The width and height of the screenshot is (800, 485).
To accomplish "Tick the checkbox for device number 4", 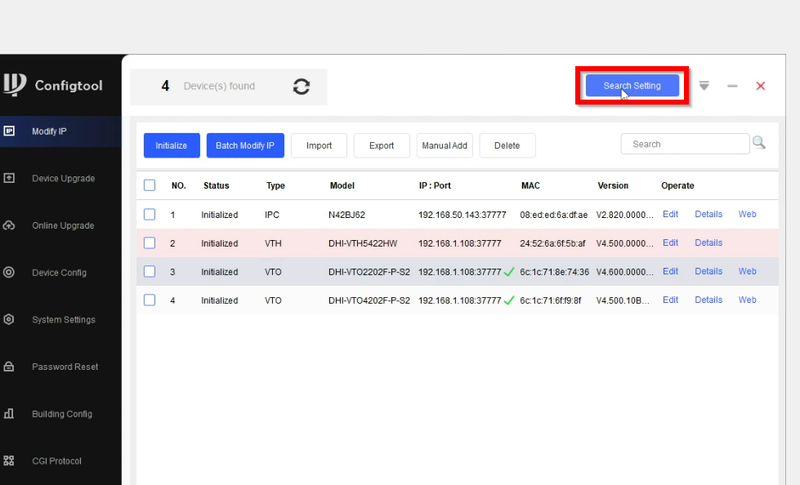I will tap(150, 300).
